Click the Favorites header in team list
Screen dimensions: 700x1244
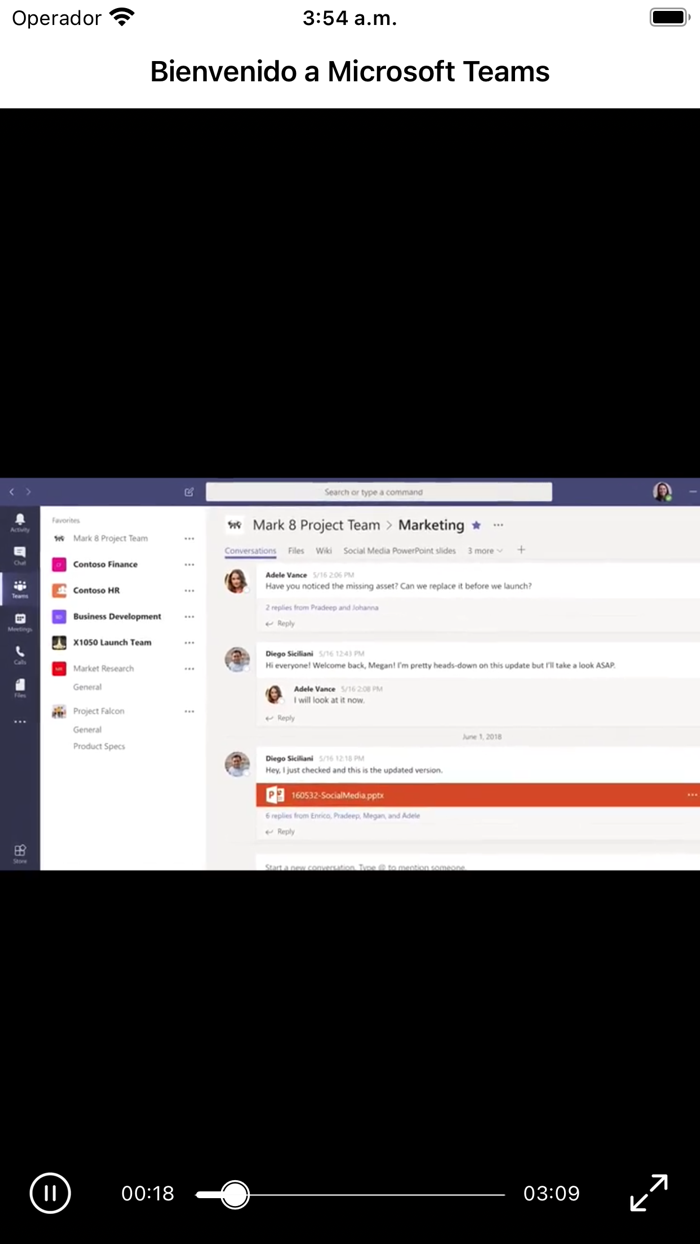[x=66, y=520]
